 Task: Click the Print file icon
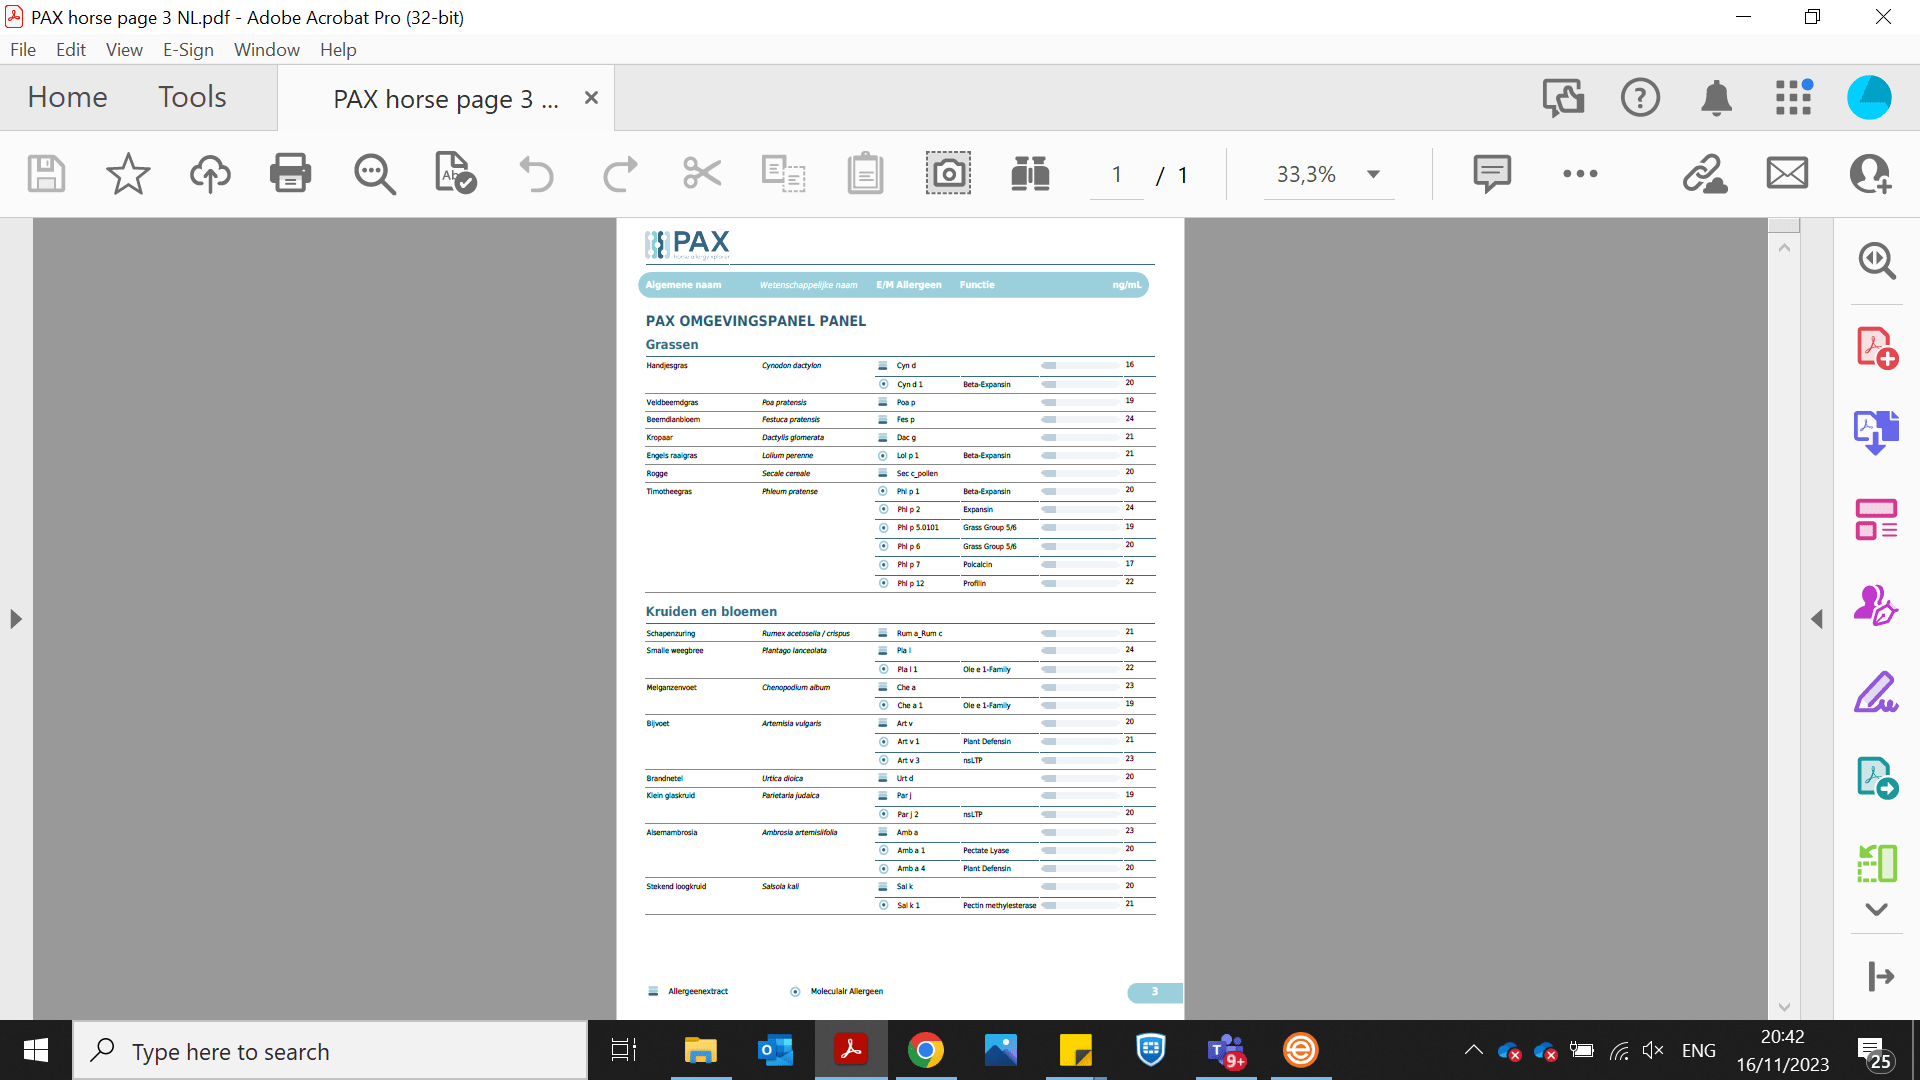290,174
